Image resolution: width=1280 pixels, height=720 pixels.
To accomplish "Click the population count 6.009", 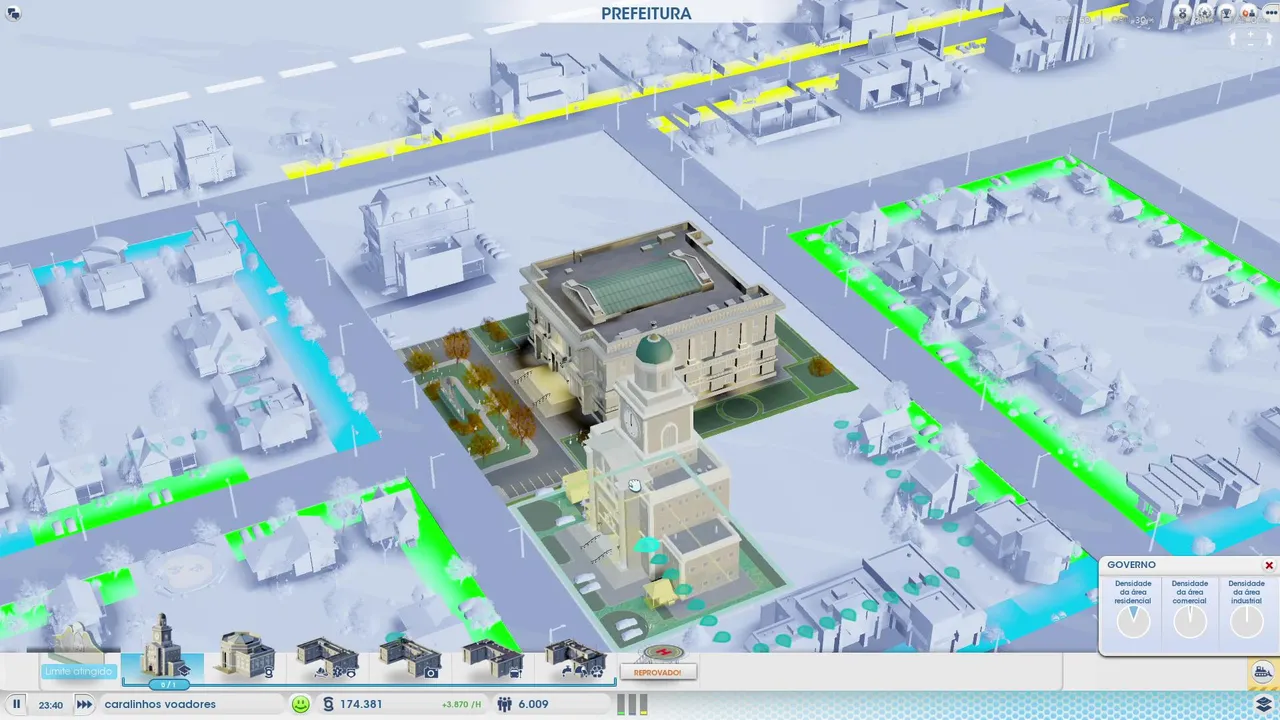I will pyautogui.click(x=533, y=704).
